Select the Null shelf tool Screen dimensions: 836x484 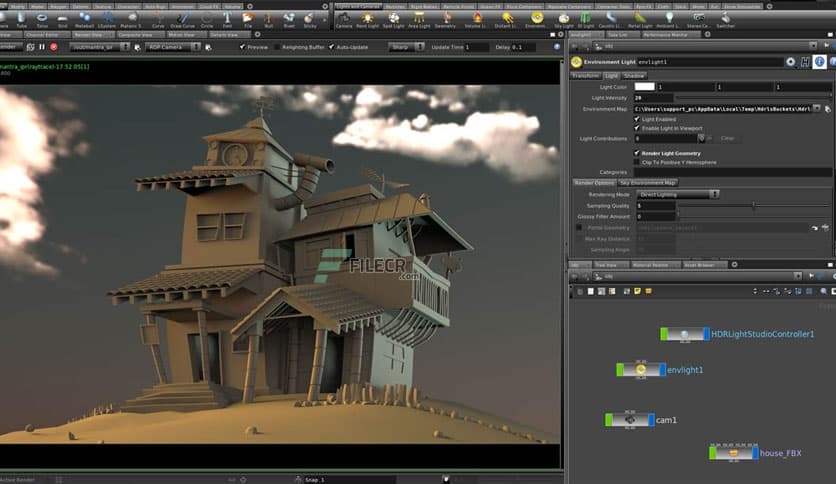click(x=269, y=20)
